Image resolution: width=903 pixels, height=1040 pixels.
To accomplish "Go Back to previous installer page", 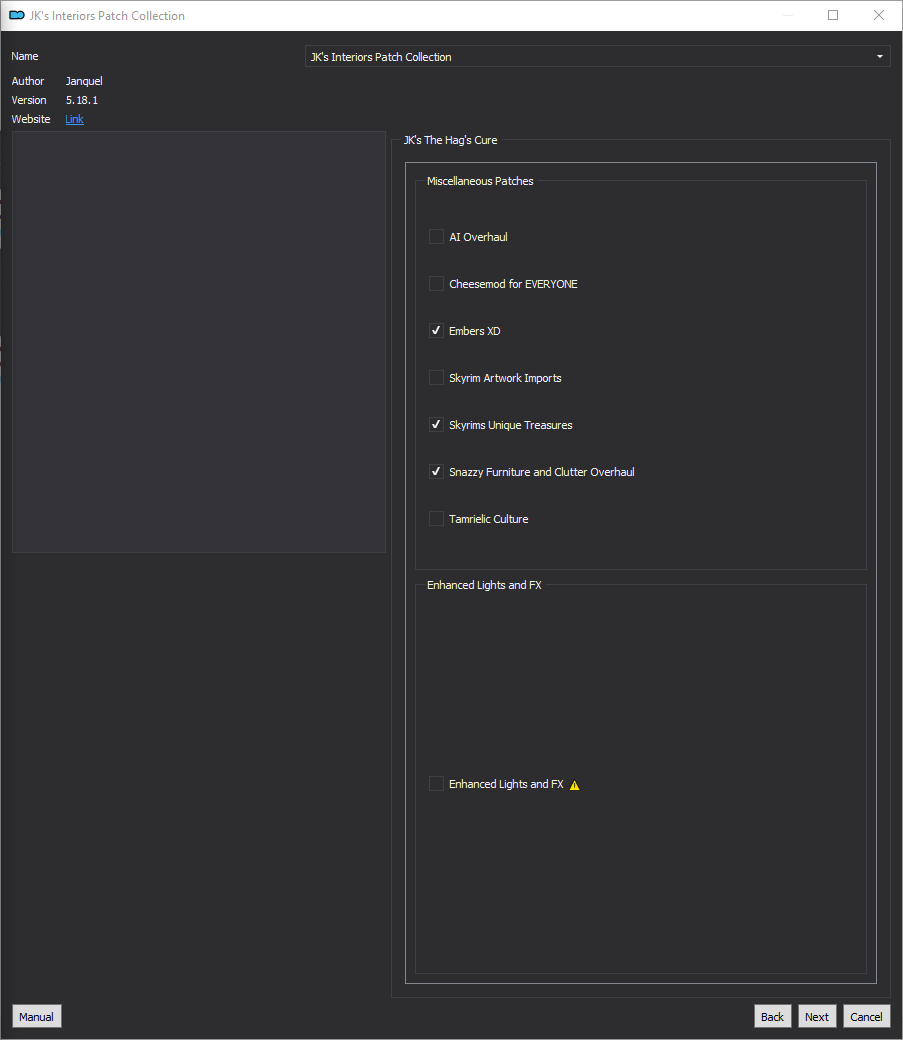I will [772, 1017].
